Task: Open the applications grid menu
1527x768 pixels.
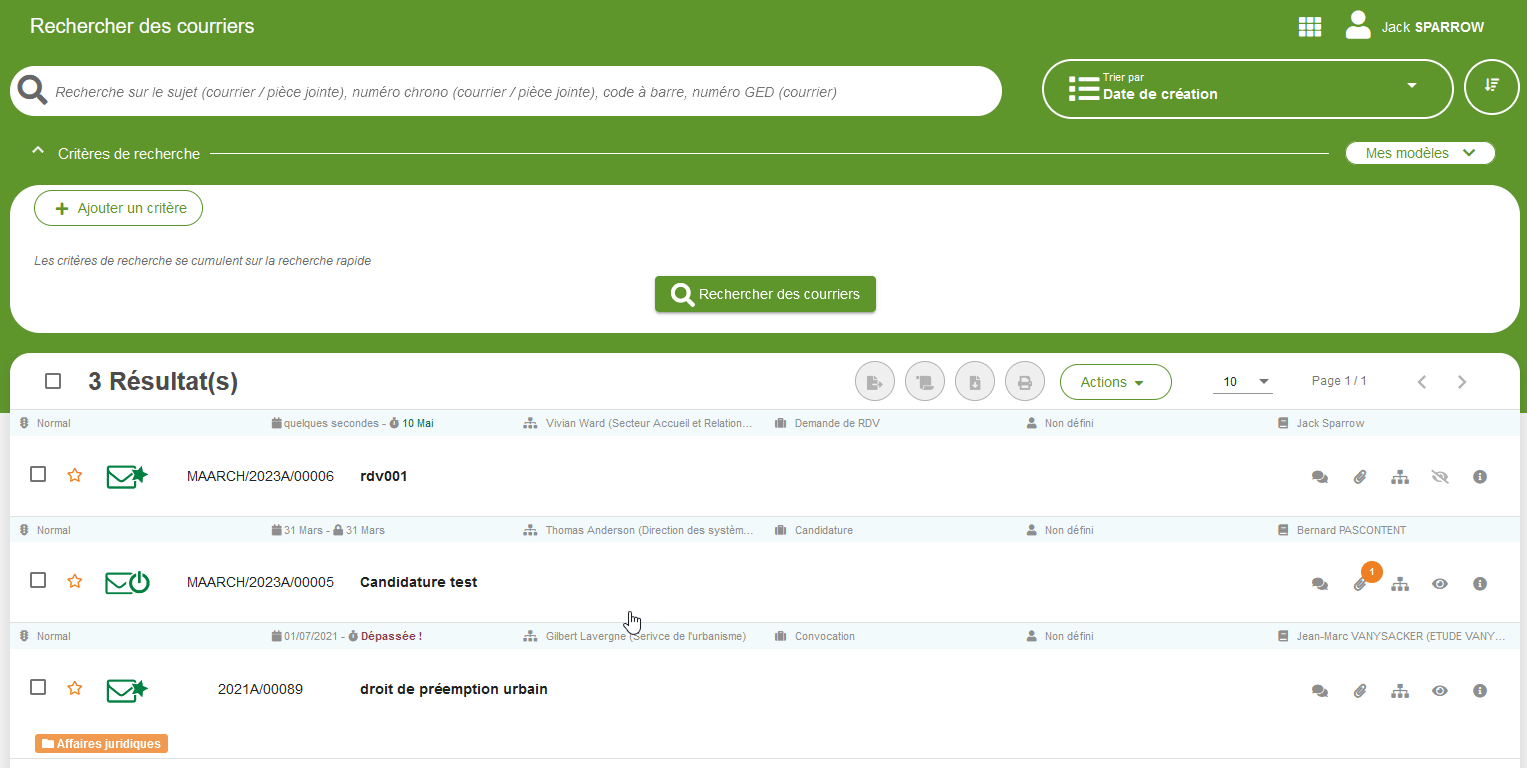Action: (x=1309, y=27)
